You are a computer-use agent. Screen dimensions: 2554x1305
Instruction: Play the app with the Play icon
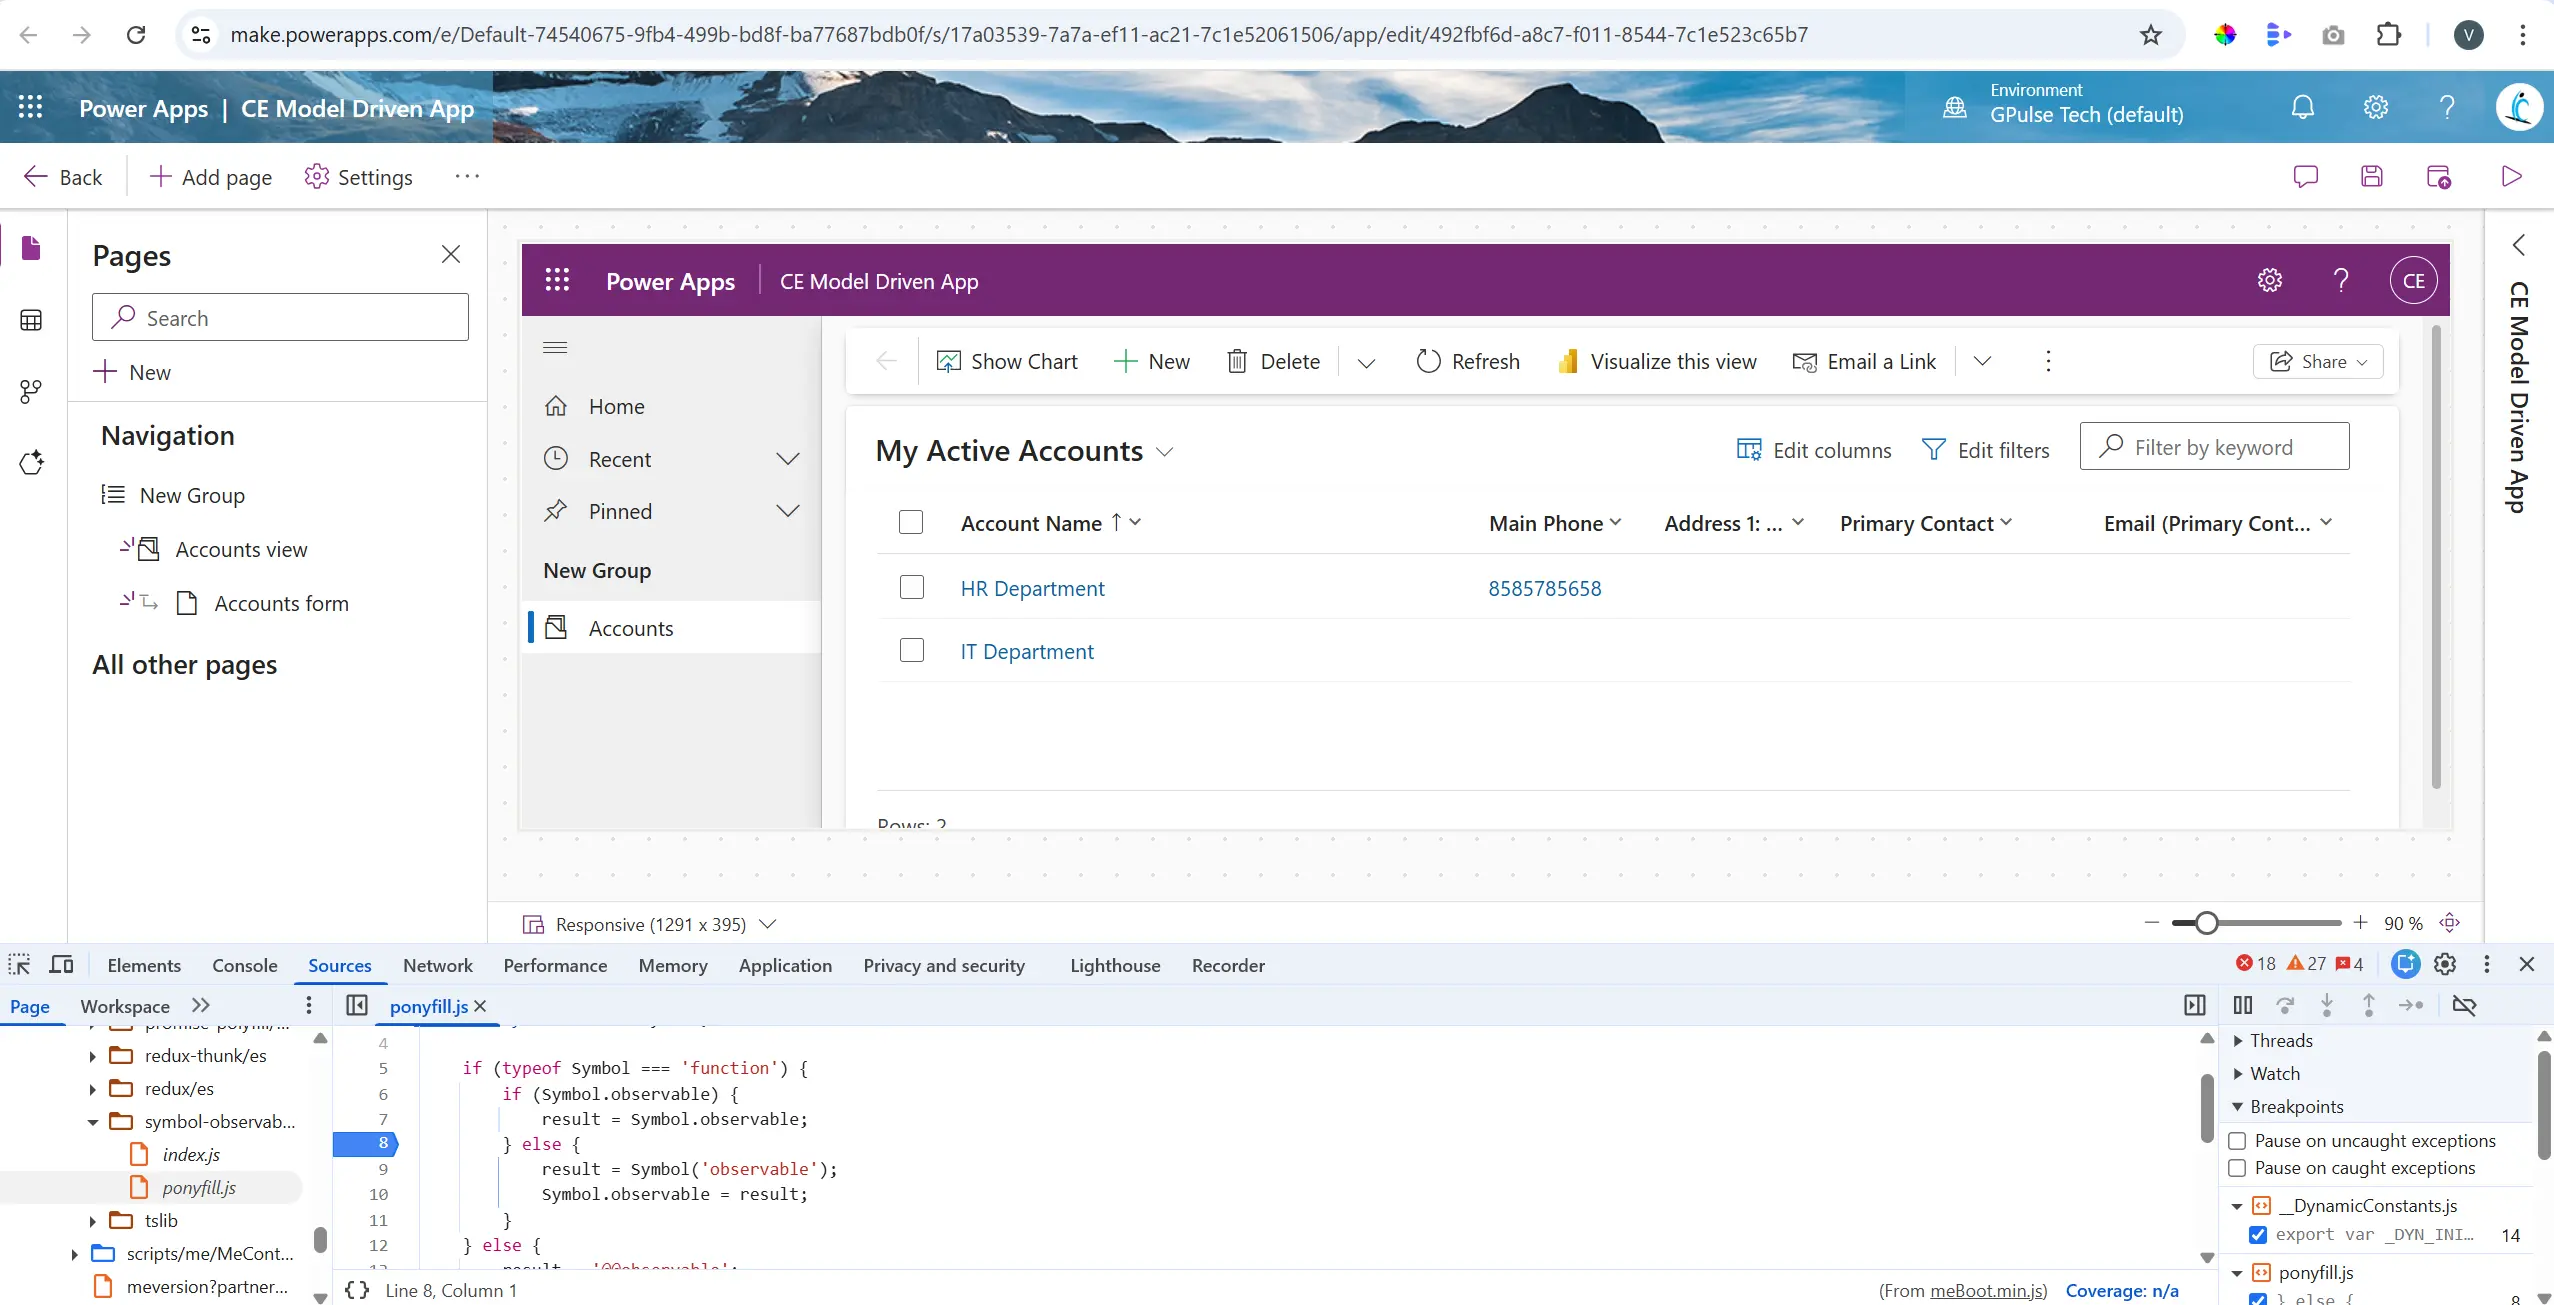coord(2511,177)
